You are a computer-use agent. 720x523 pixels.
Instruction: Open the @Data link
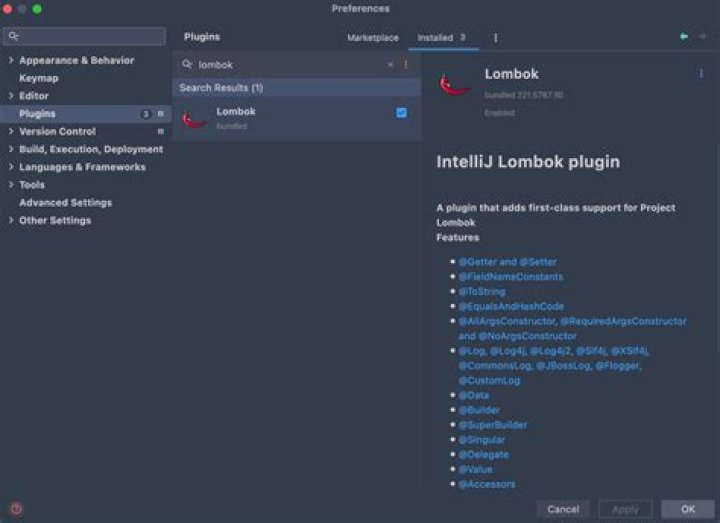pos(473,395)
